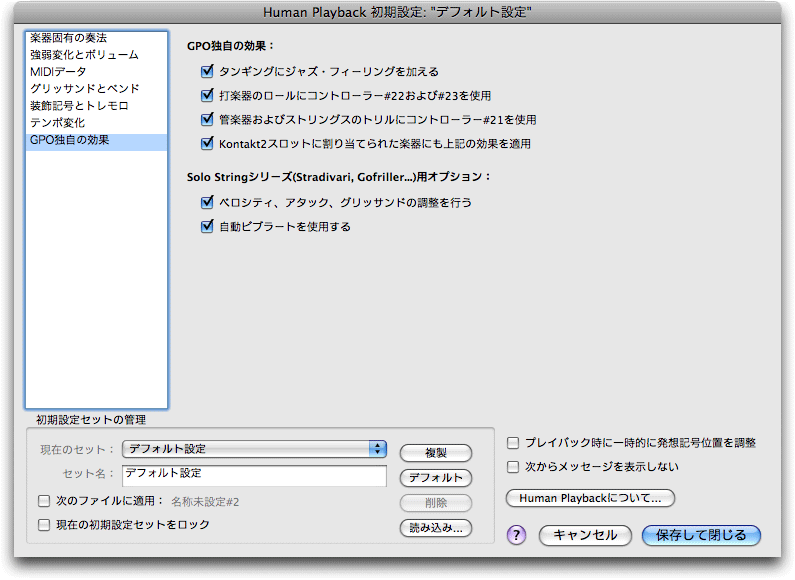Open the purple question mark help button
Screen dimensions: 795x580
(516, 535)
